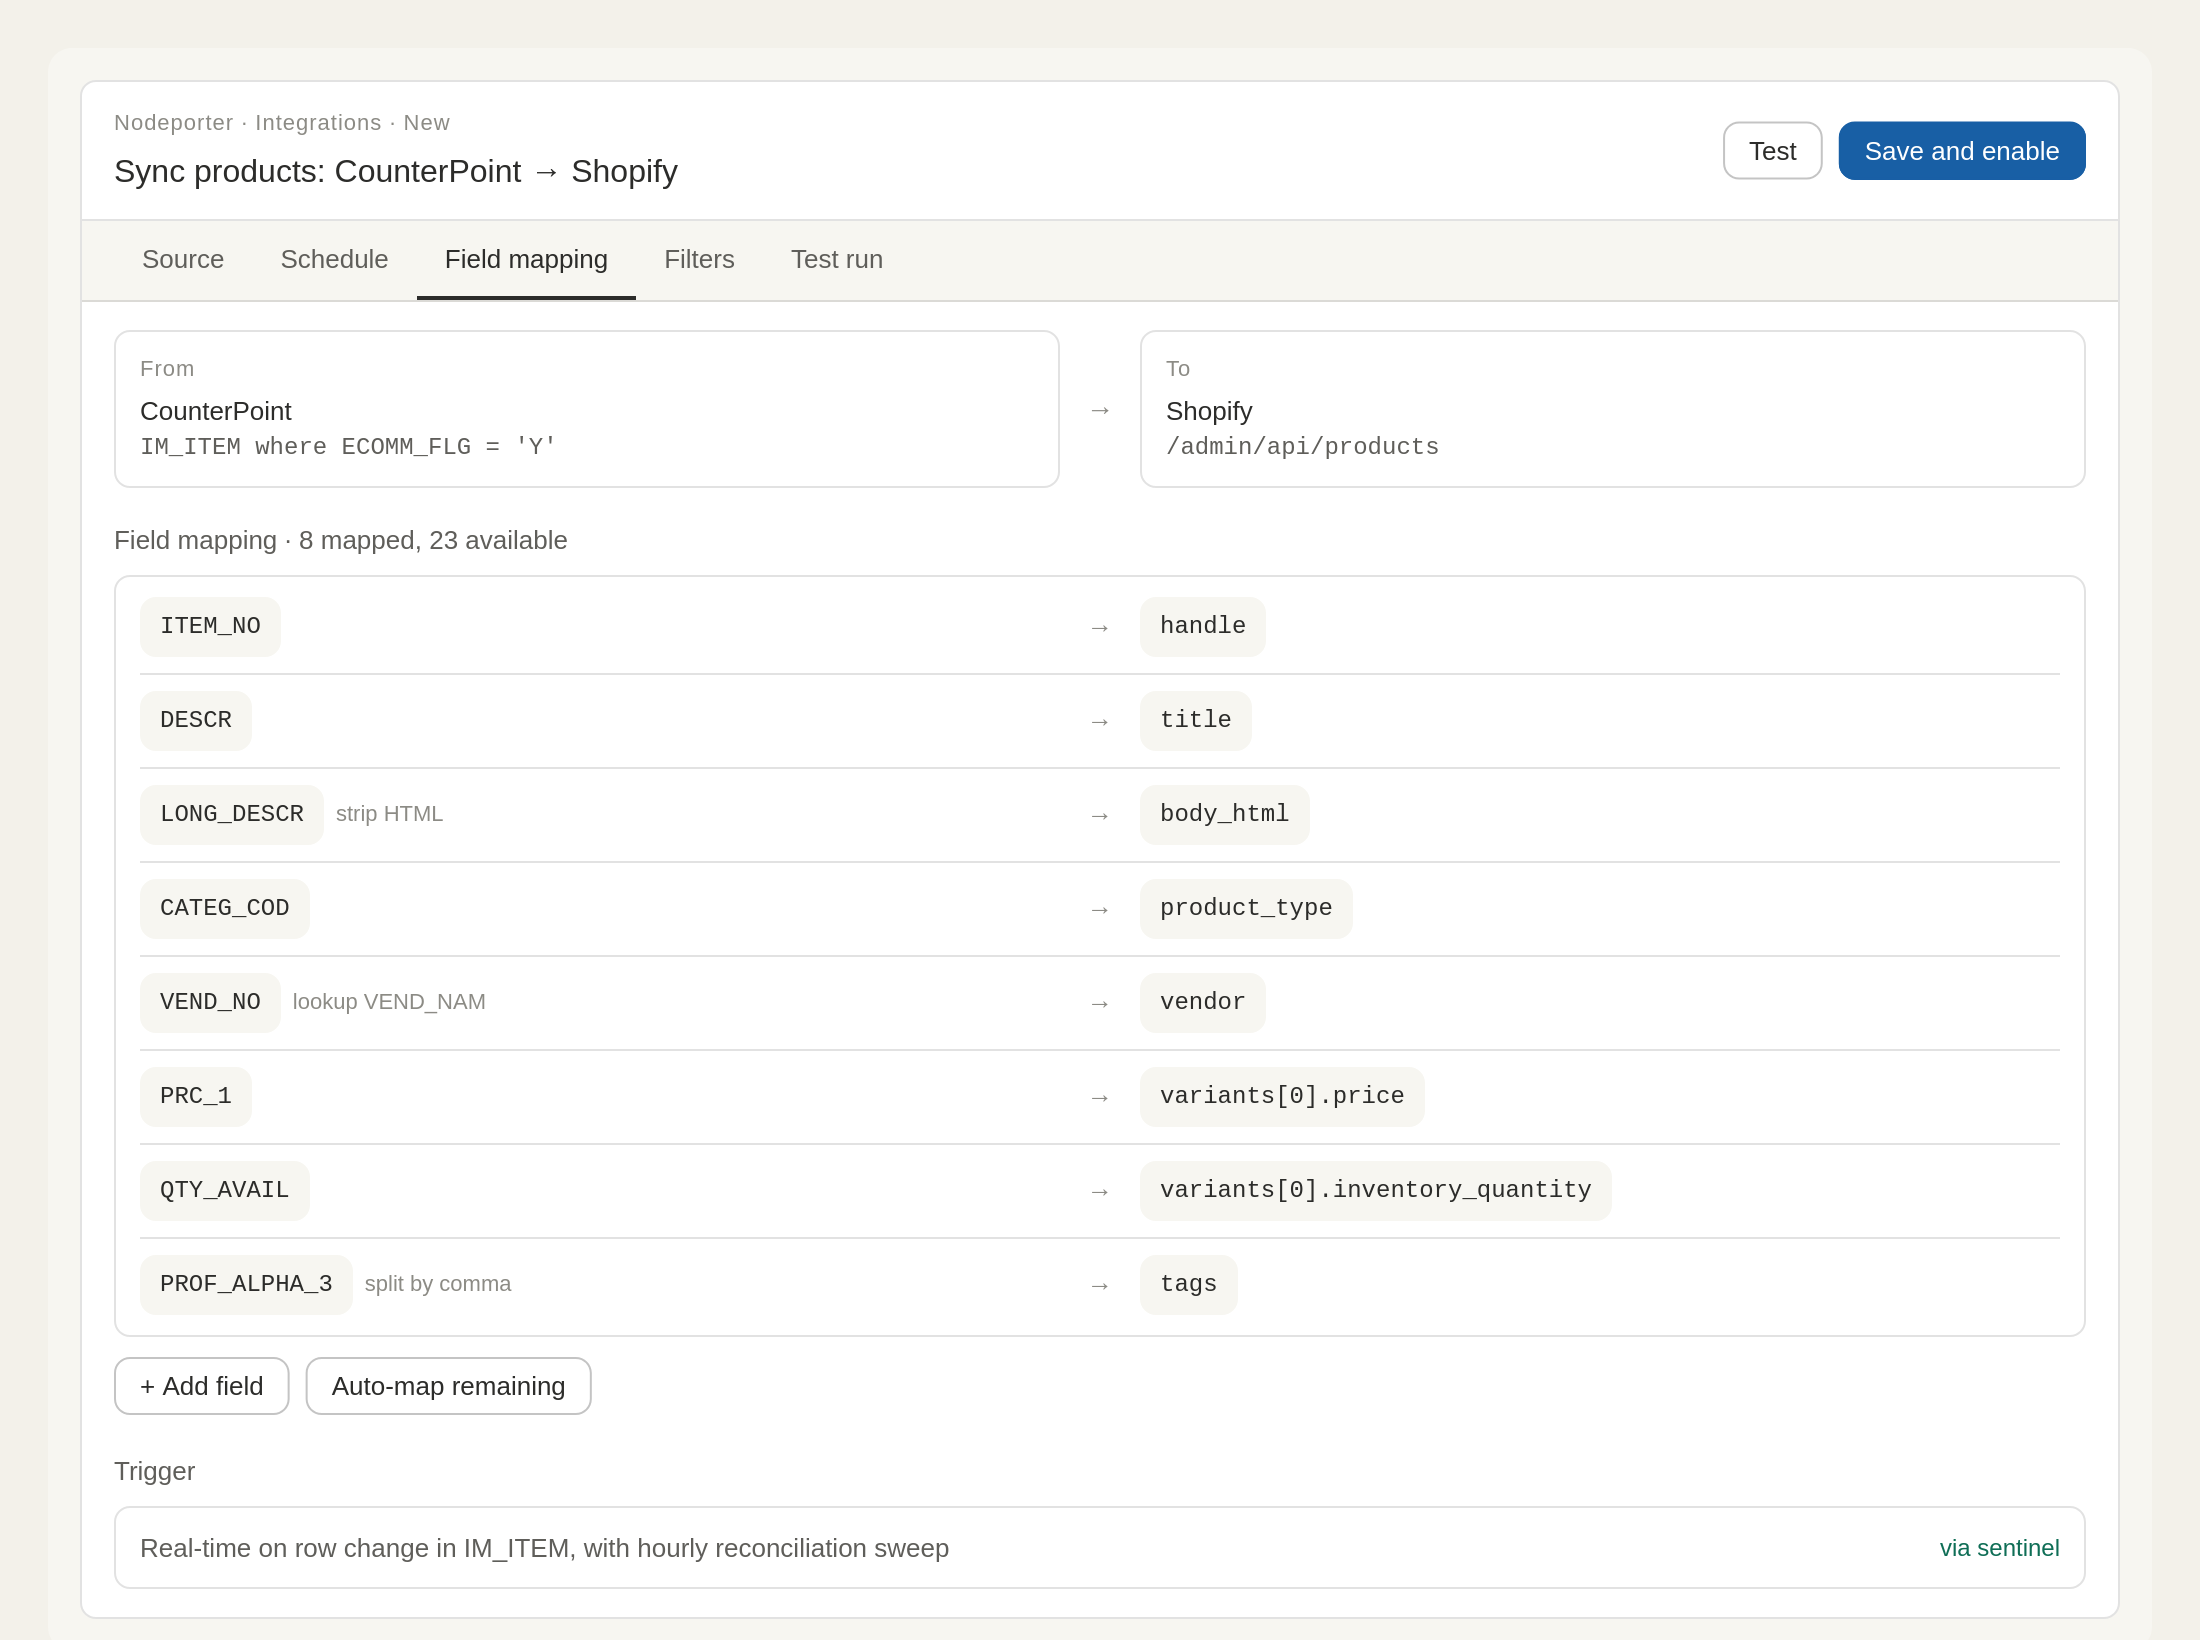Go to the Filters tab

tap(699, 259)
